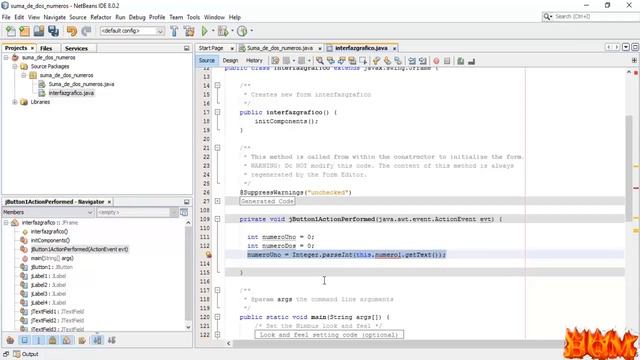
Task: Click the Debug Project icon
Action: point(223,31)
